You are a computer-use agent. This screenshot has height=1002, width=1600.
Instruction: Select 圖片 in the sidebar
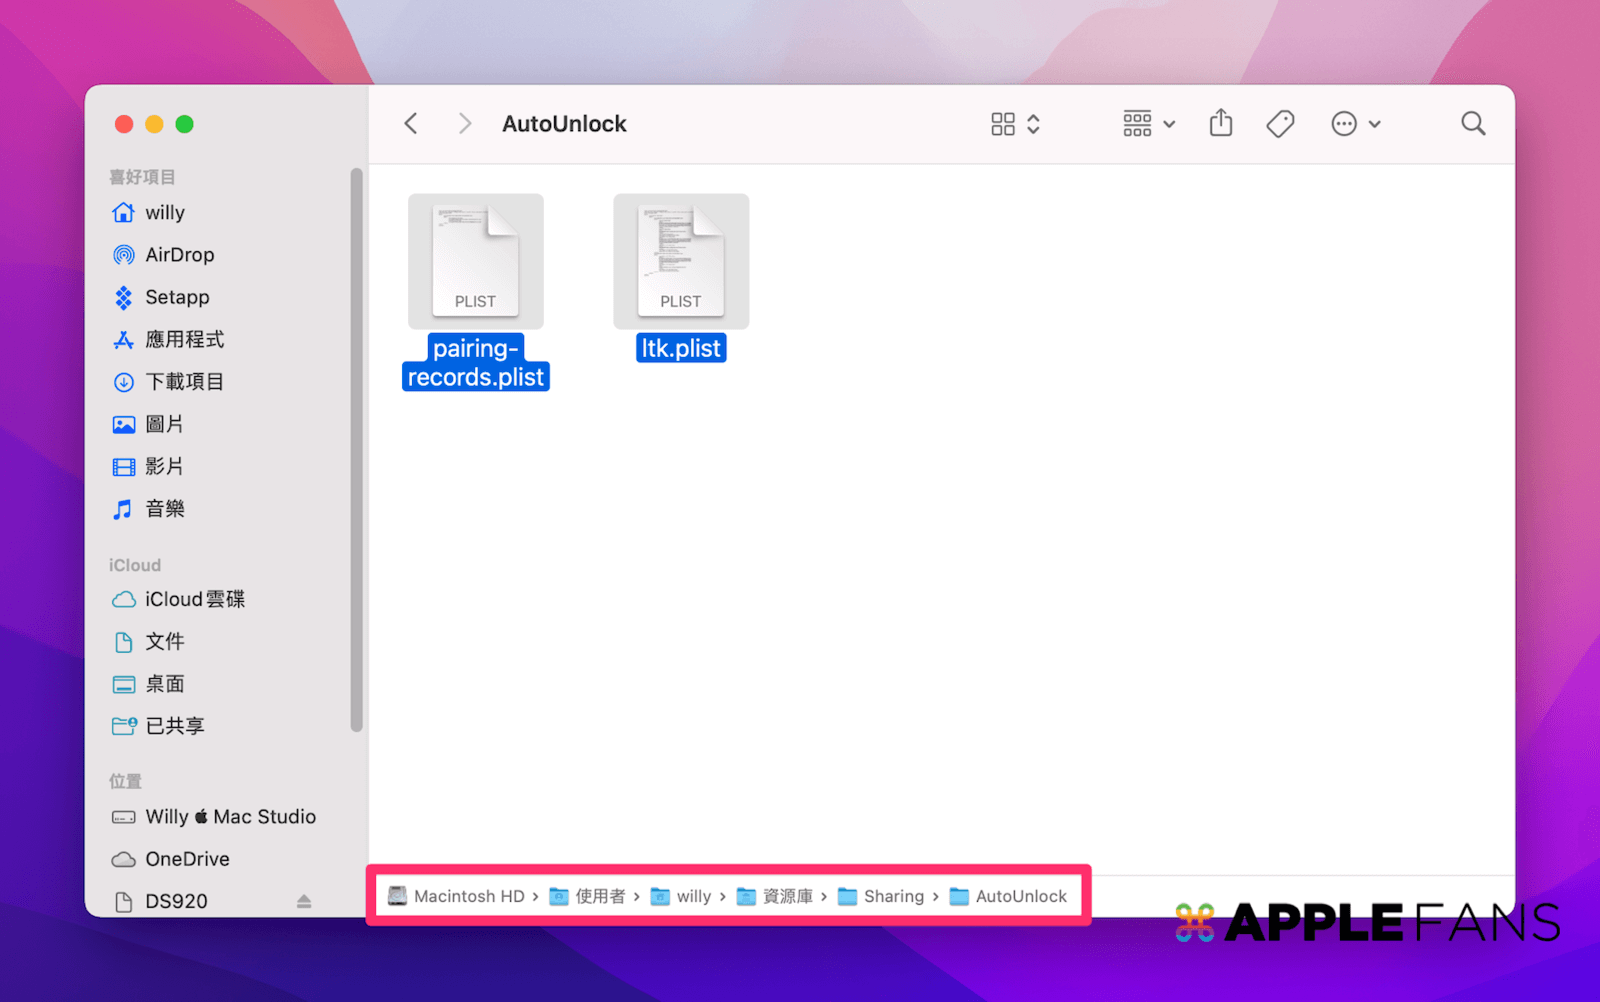(x=166, y=423)
